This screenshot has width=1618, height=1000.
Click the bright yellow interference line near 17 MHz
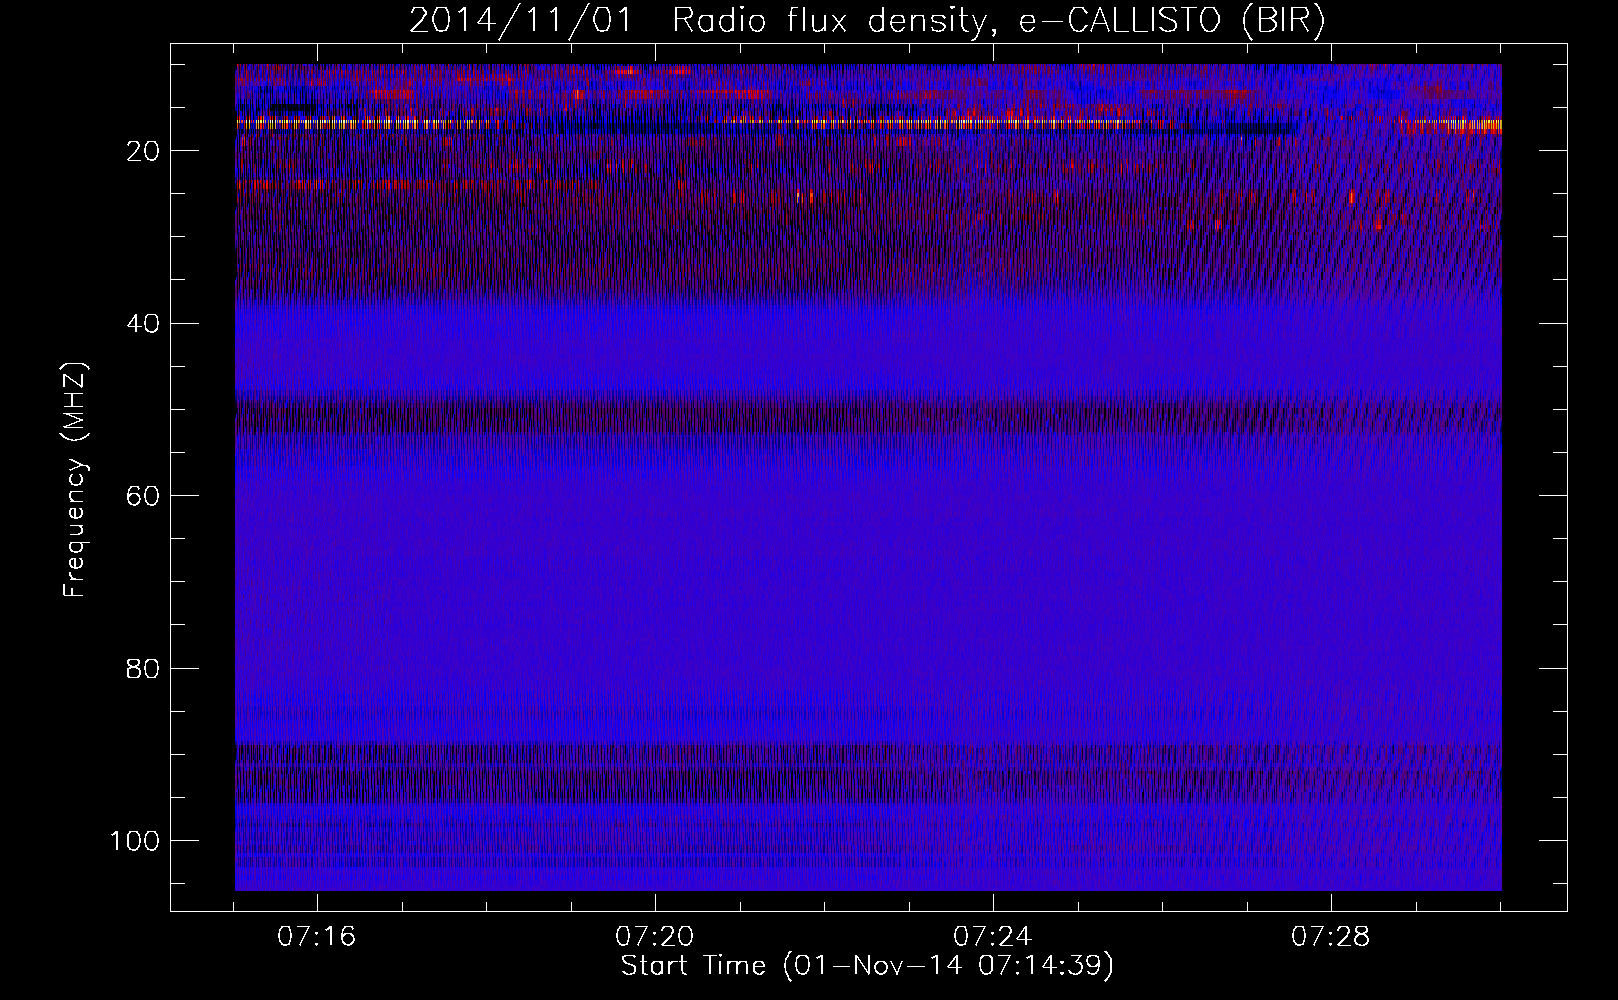pos(868,125)
